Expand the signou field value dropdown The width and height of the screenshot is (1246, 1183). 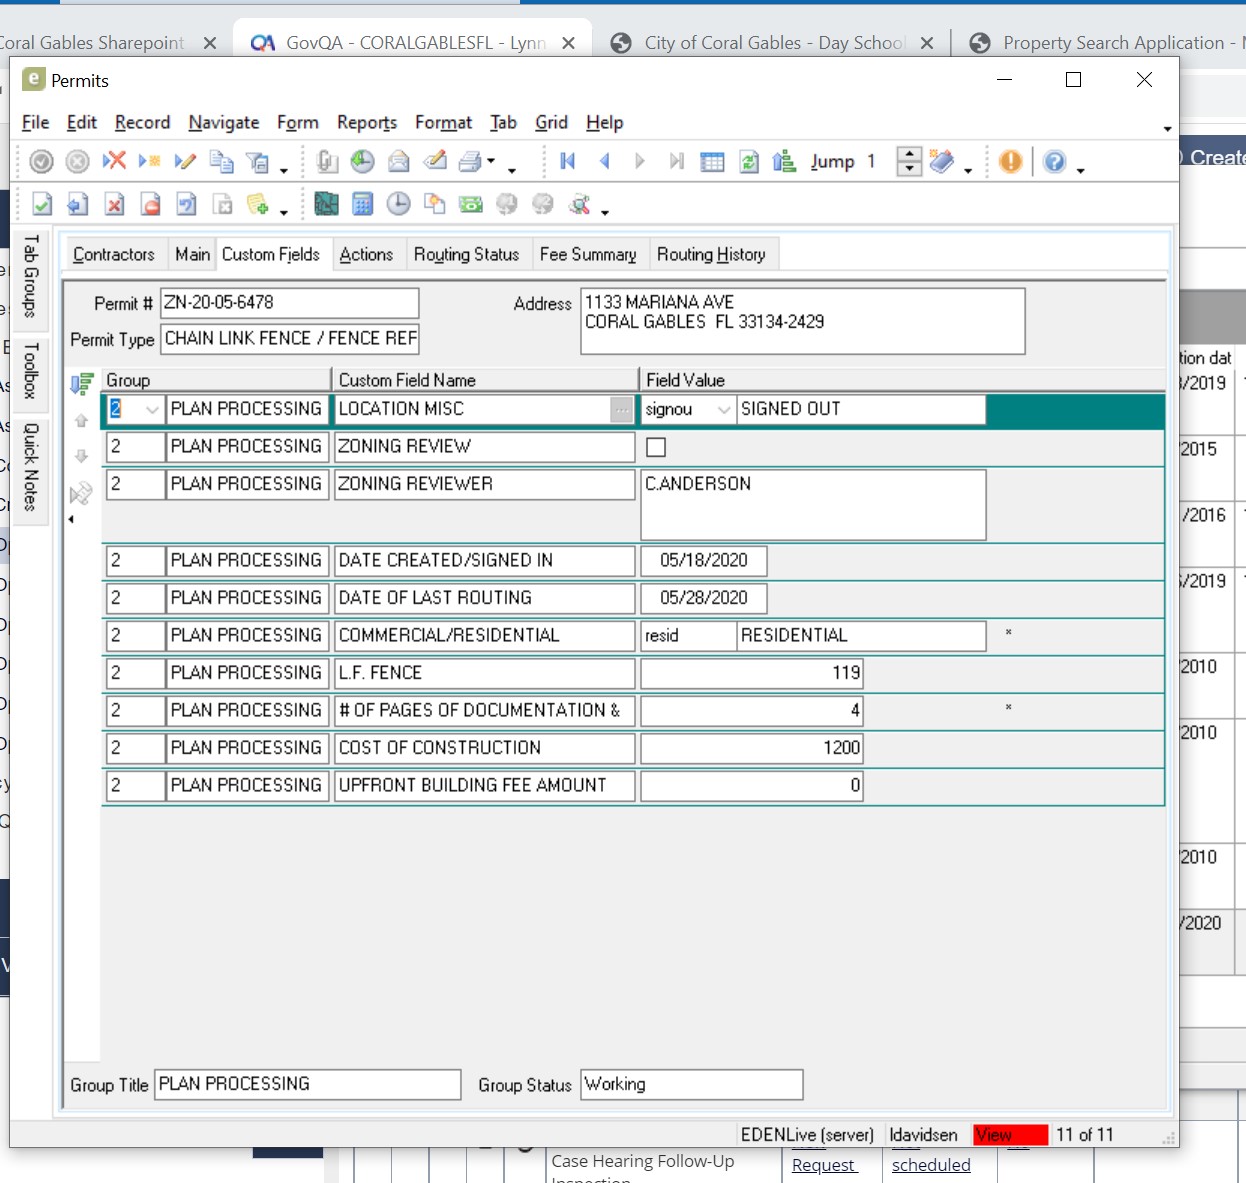(723, 410)
